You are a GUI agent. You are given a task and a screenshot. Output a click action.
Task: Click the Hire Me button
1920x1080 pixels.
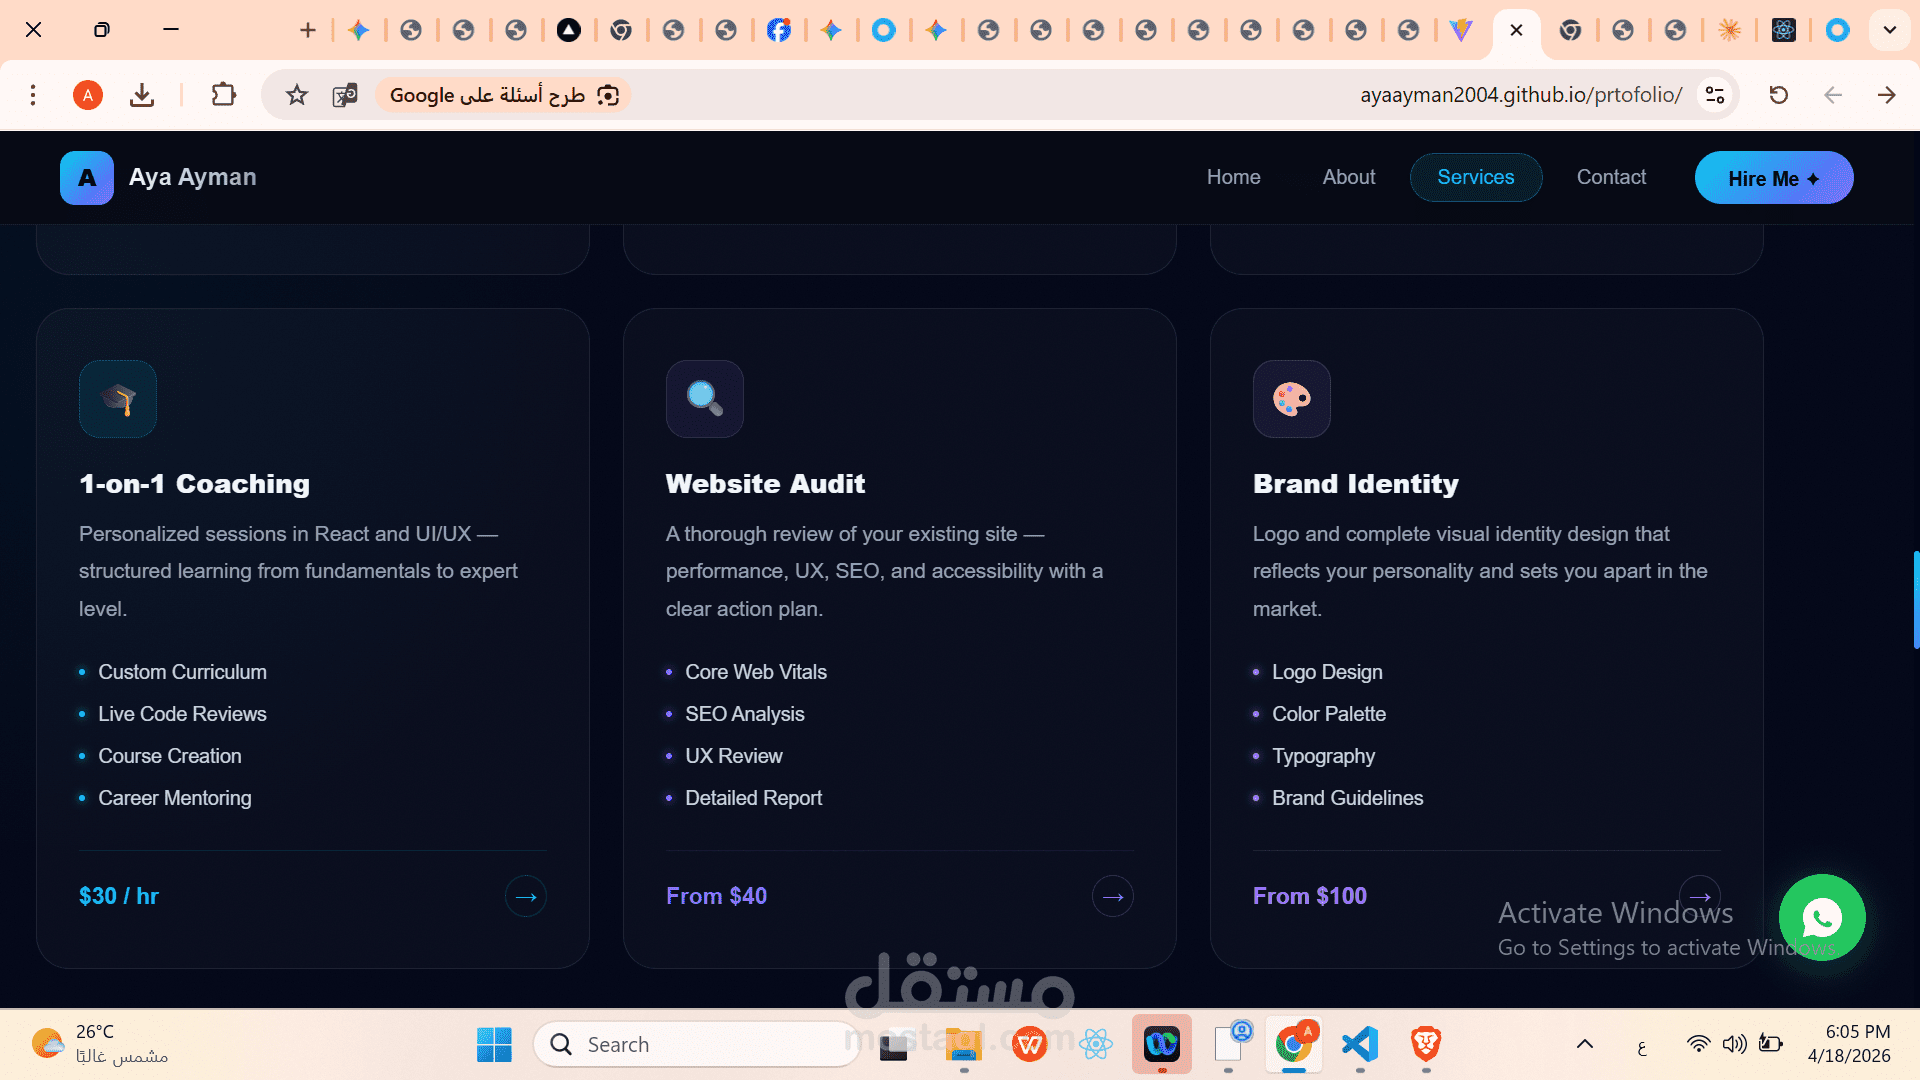coord(1773,178)
